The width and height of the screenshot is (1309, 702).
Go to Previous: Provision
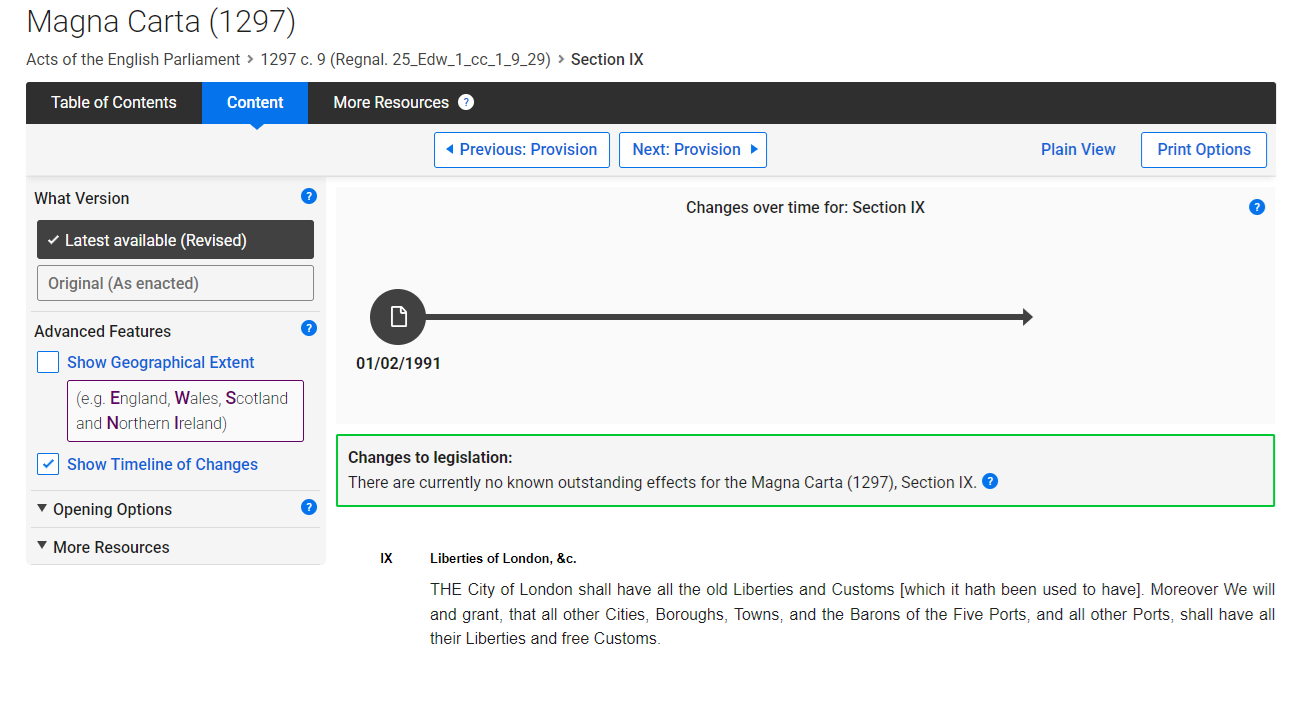522,150
